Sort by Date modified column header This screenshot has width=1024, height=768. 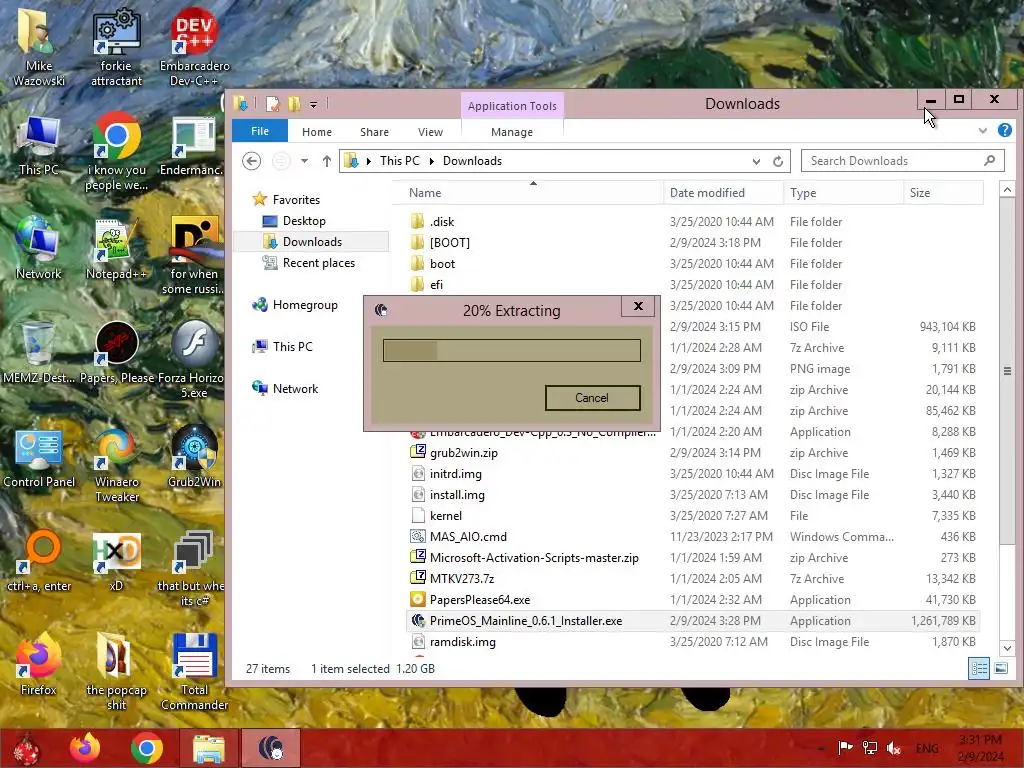pyautogui.click(x=723, y=193)
